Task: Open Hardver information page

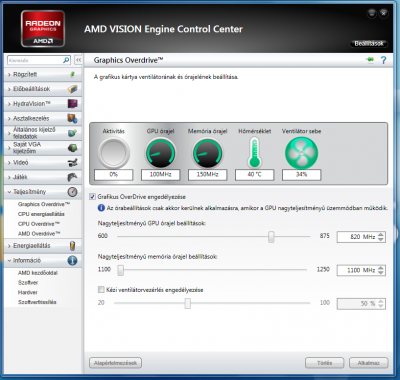Action: pyautogui.click(x=28, y=292)
